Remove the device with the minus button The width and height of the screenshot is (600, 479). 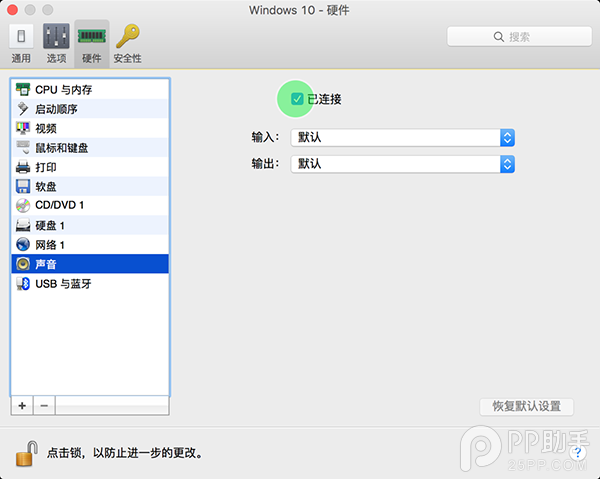tap(44, 406)
